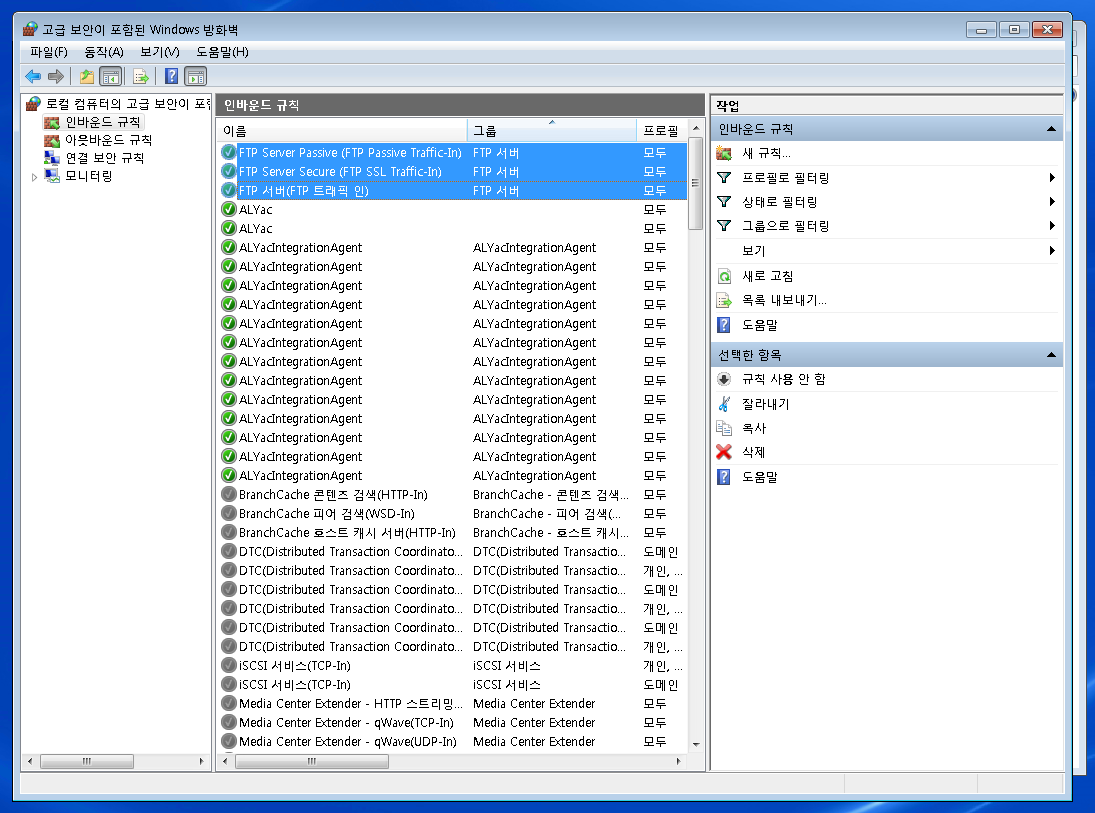Click the Export list toolbar icon
Image resolution: width=1095 pixels, height=813 pixels.
pyautogui.click(x=141, y=76)
